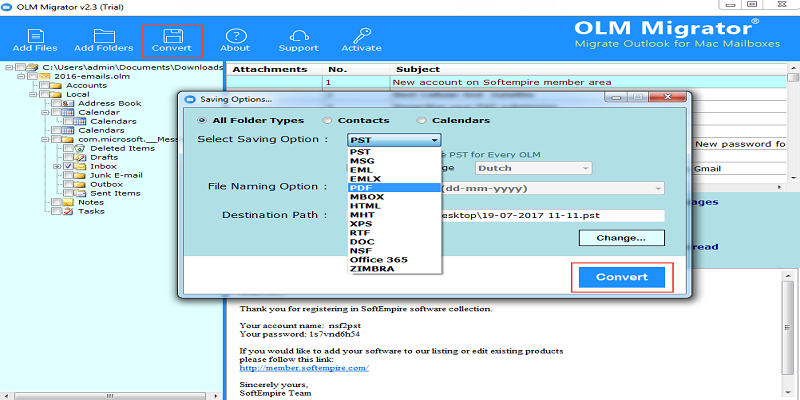Select the 'New account on Softempire member area' email
This screenshot has width=800, height=400.
click(x=502, y=82)
